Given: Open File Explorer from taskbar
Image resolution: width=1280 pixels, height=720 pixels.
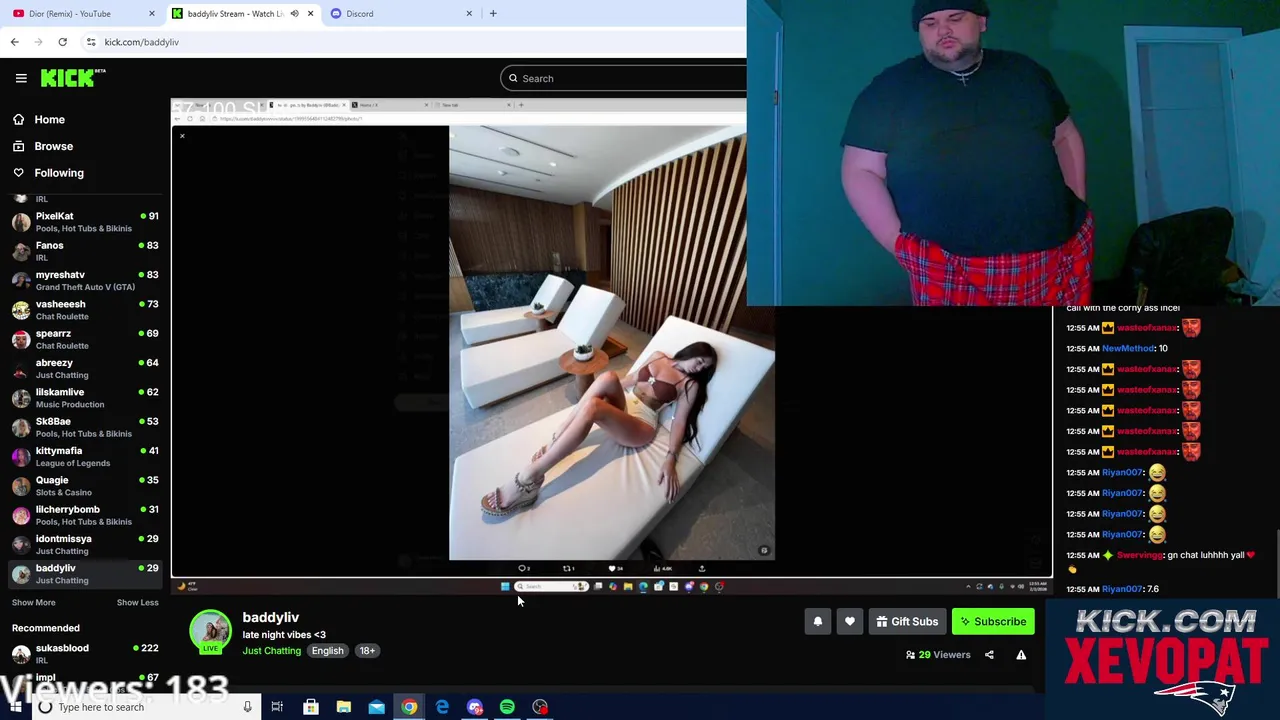Looking at the screenshot, I should point(343,707).
